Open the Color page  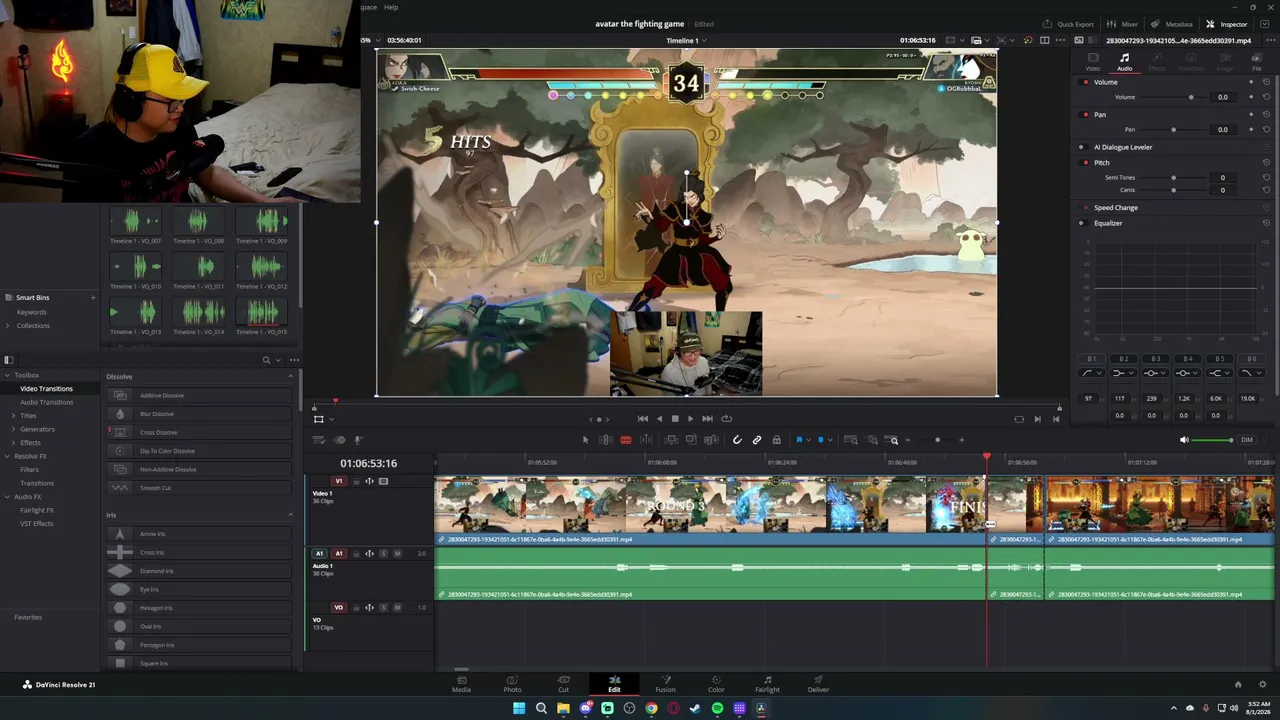(716, 684)
